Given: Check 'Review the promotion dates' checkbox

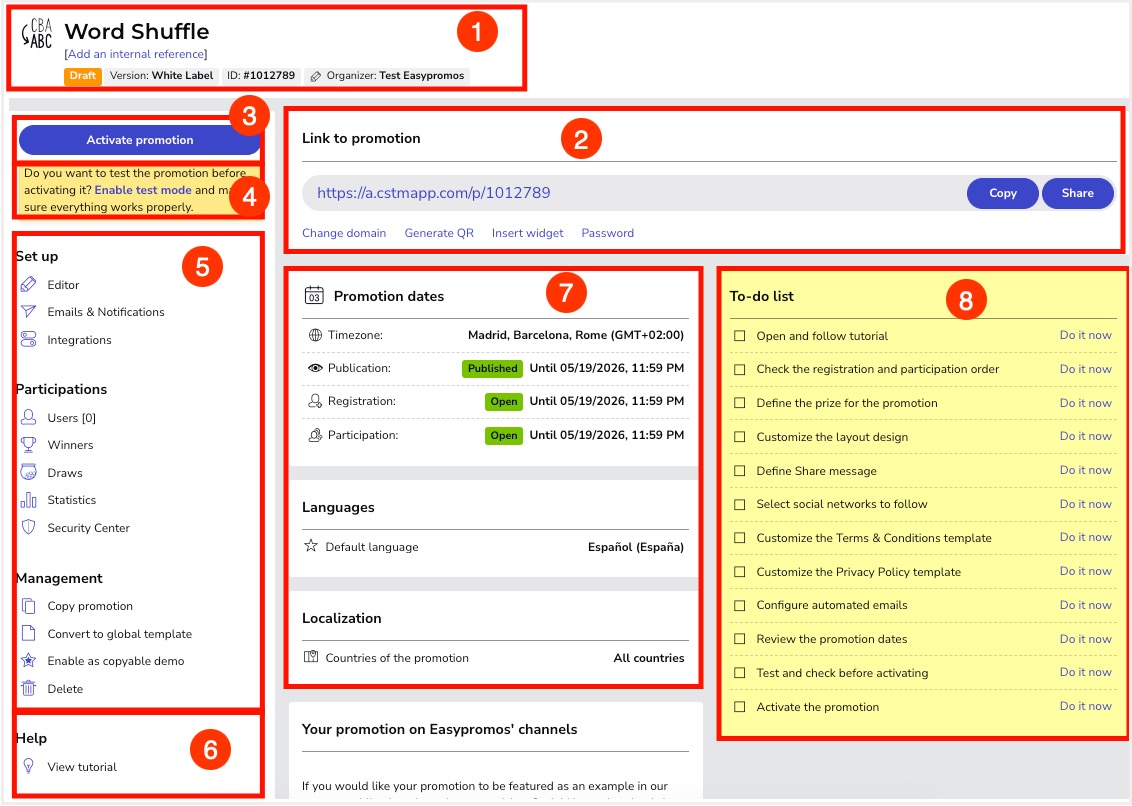Looking at the screenshot, I should [x=739, y=639].
